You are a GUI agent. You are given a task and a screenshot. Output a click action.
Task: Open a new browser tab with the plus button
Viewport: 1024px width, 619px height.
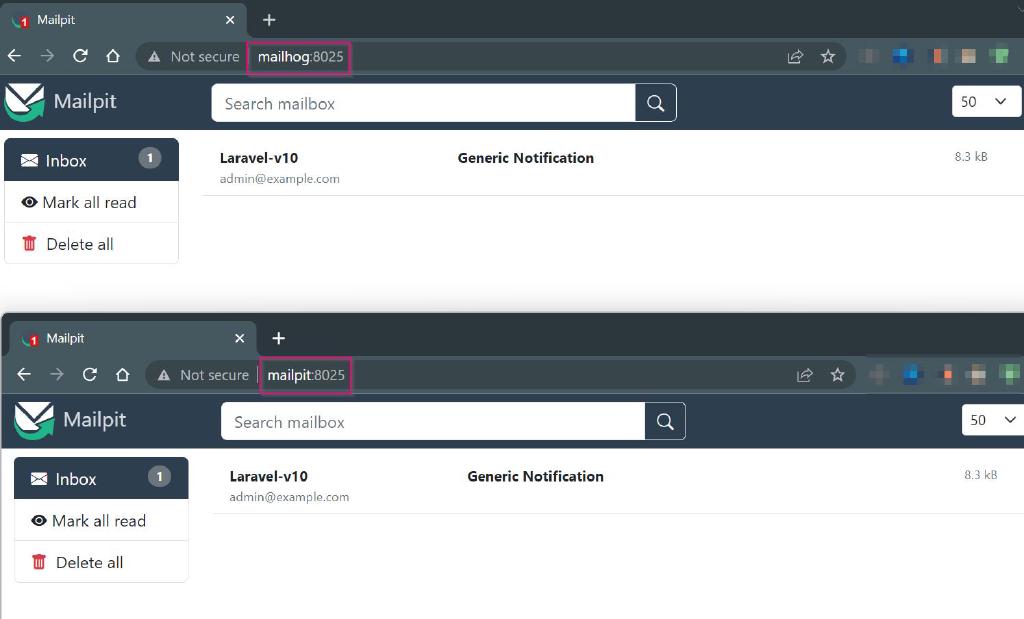tap(268, 20)
